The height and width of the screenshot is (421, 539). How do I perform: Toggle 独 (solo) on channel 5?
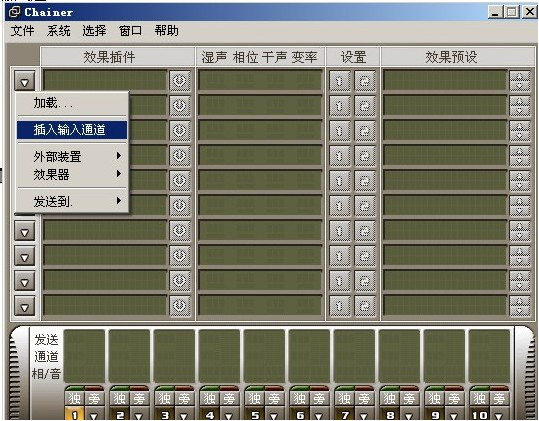tap(255, 399)
